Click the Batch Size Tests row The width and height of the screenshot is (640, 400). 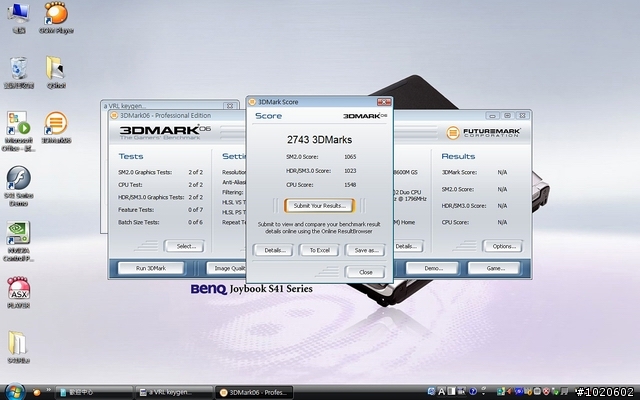[160, 222]
